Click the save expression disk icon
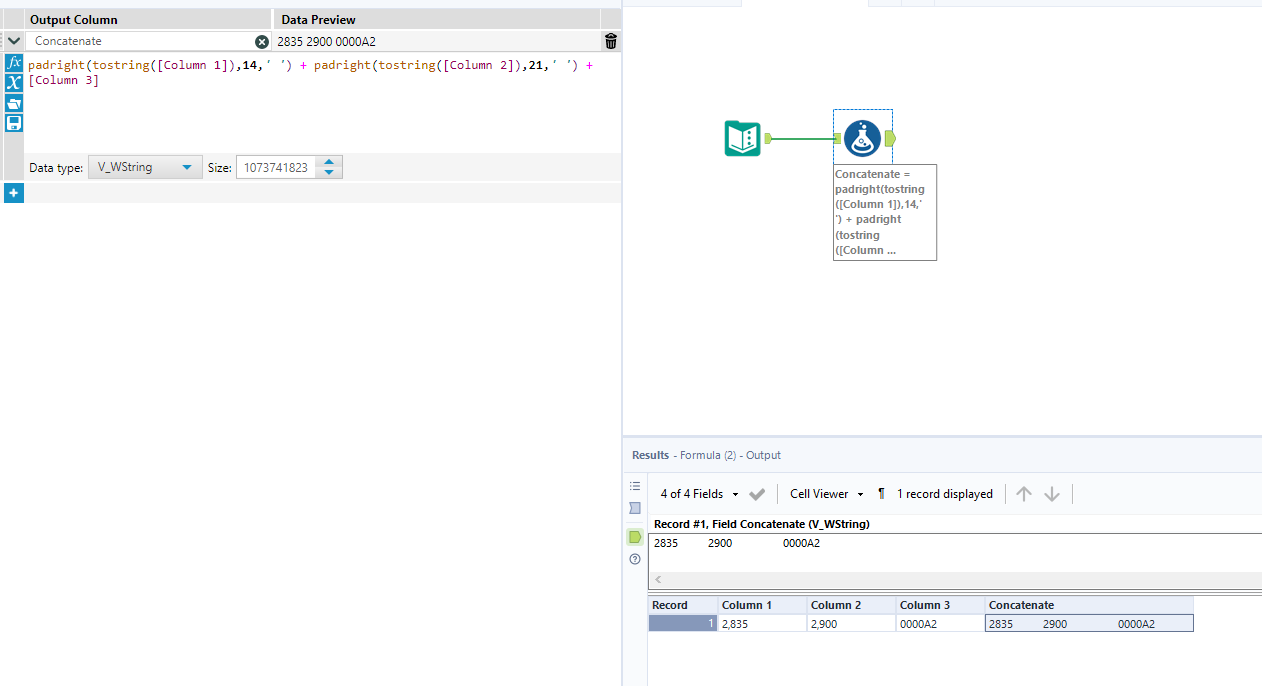The width and height of the screenshot is (1262, 686). click(x=14, y=123)
